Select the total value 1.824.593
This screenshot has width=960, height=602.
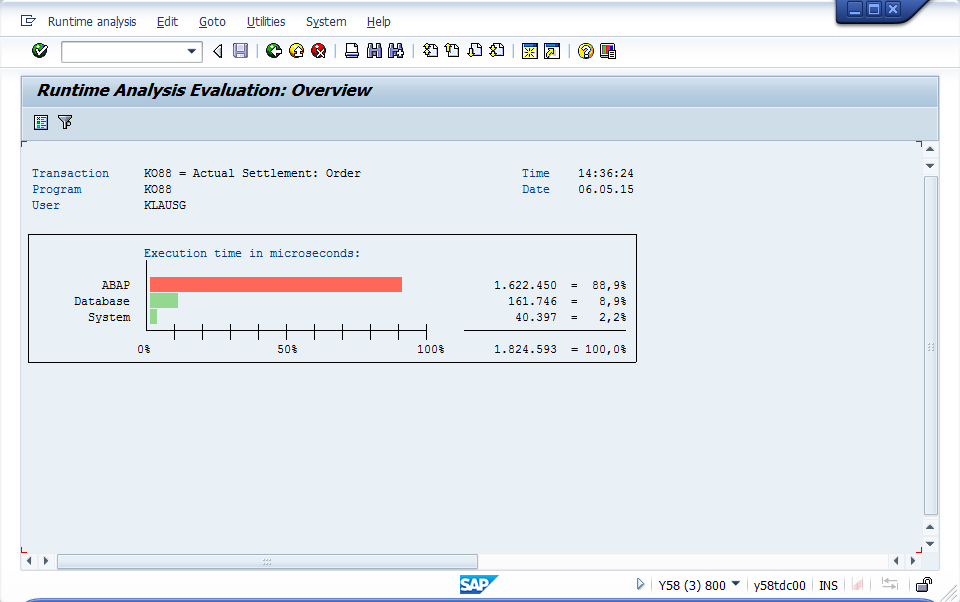coord(525,349)
